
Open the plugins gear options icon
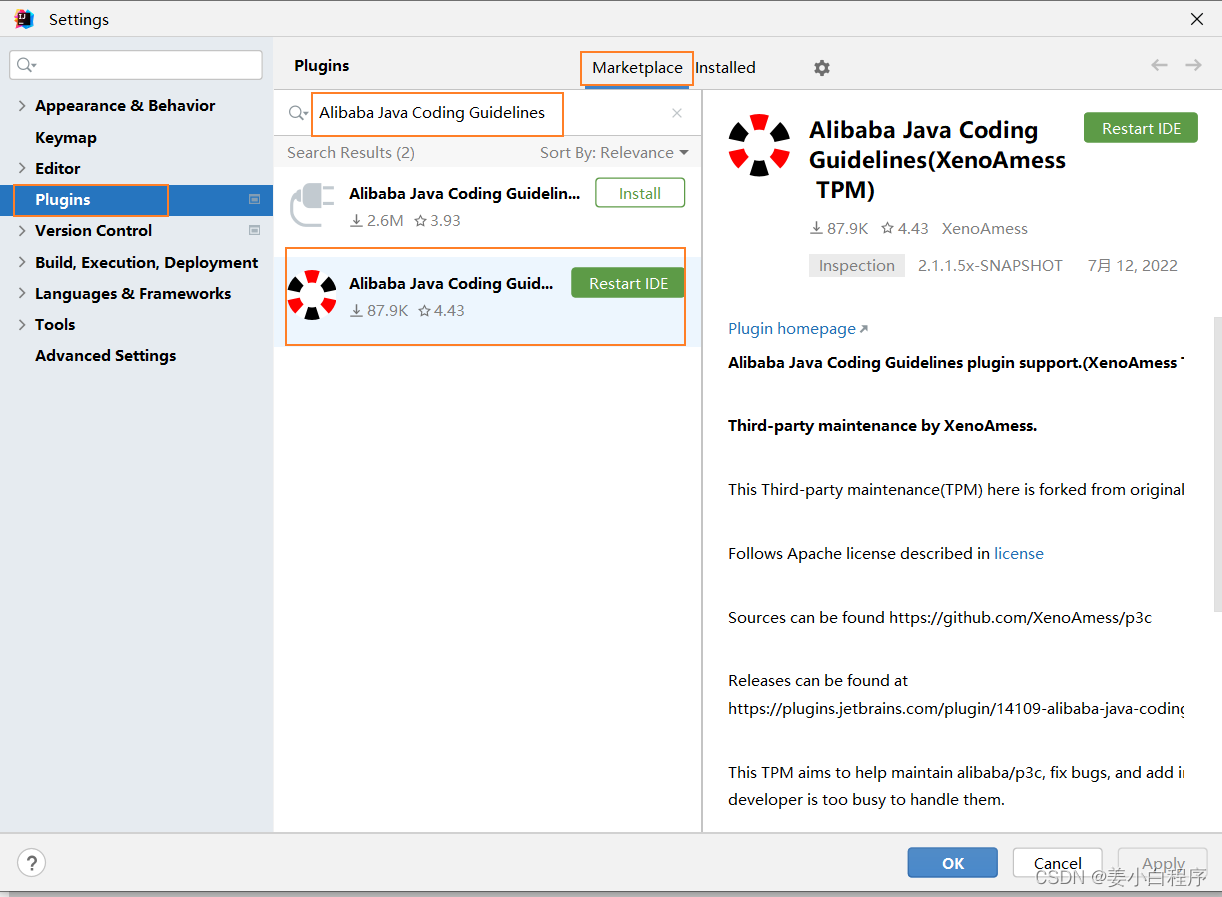(821, 68)
